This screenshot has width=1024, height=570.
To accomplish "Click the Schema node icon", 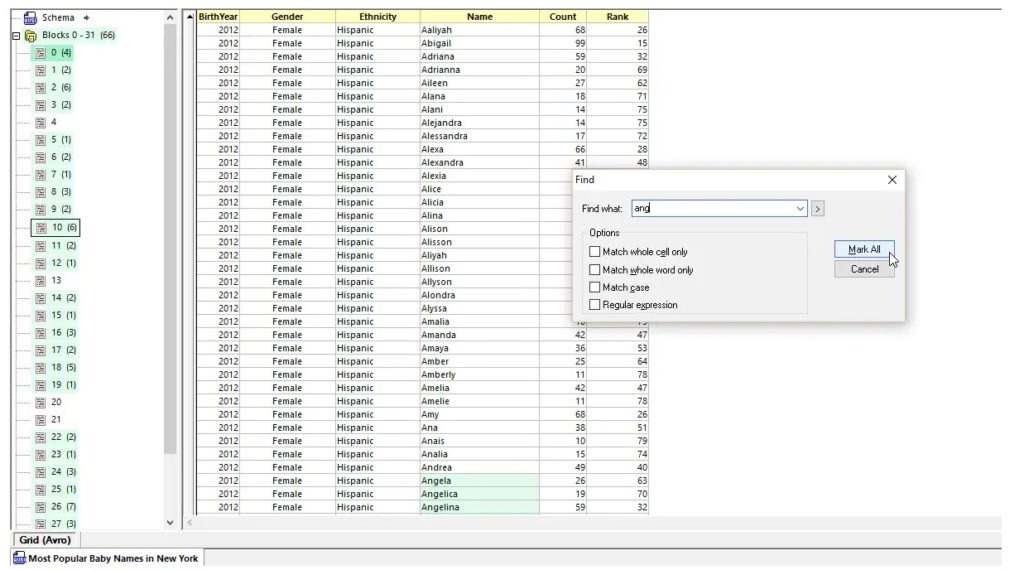I will 30,18.
